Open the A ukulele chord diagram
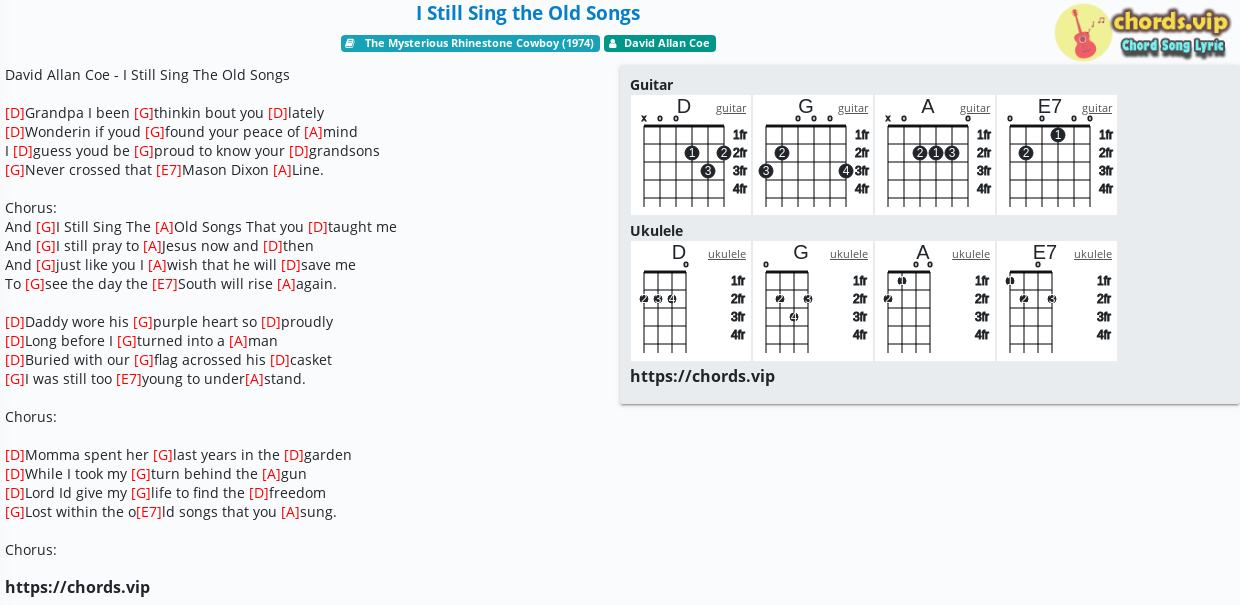 click(x=935, y=301)
